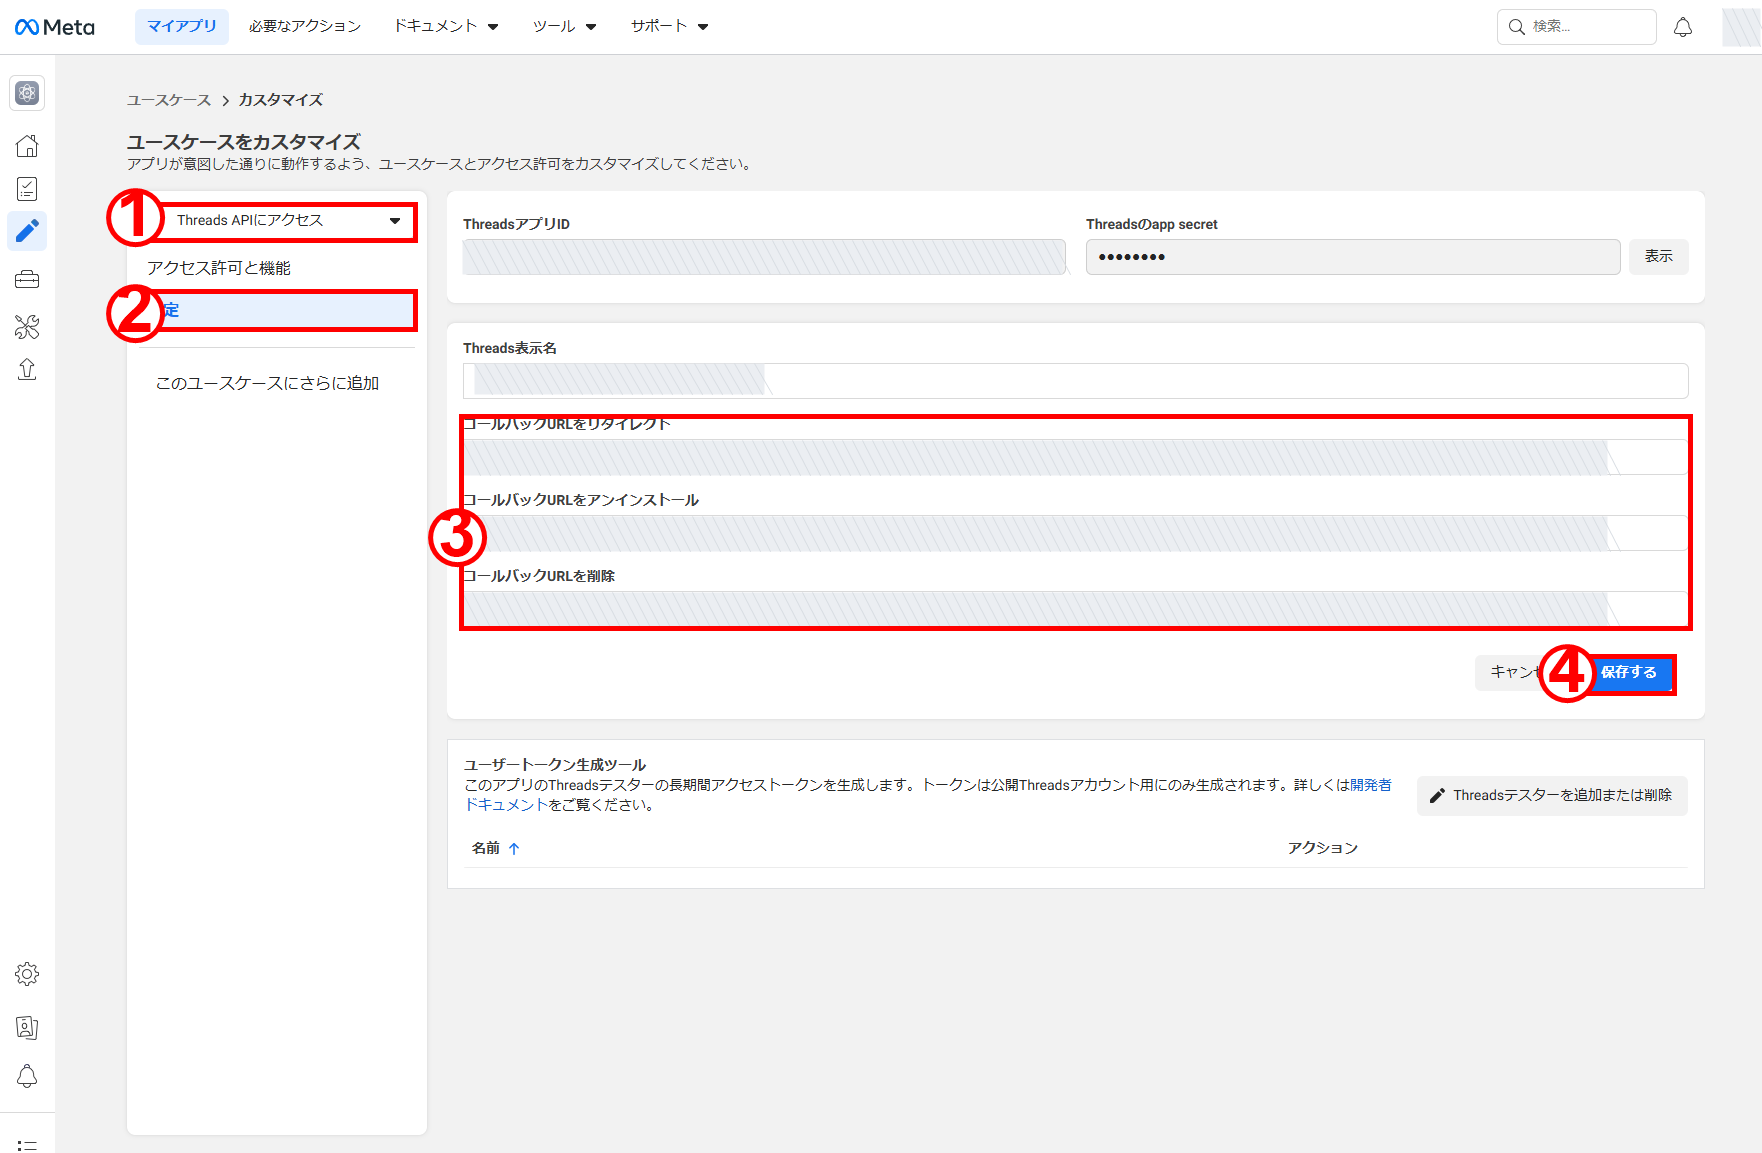
Task: Click the アクション column header
Action: coord(1323,848)
